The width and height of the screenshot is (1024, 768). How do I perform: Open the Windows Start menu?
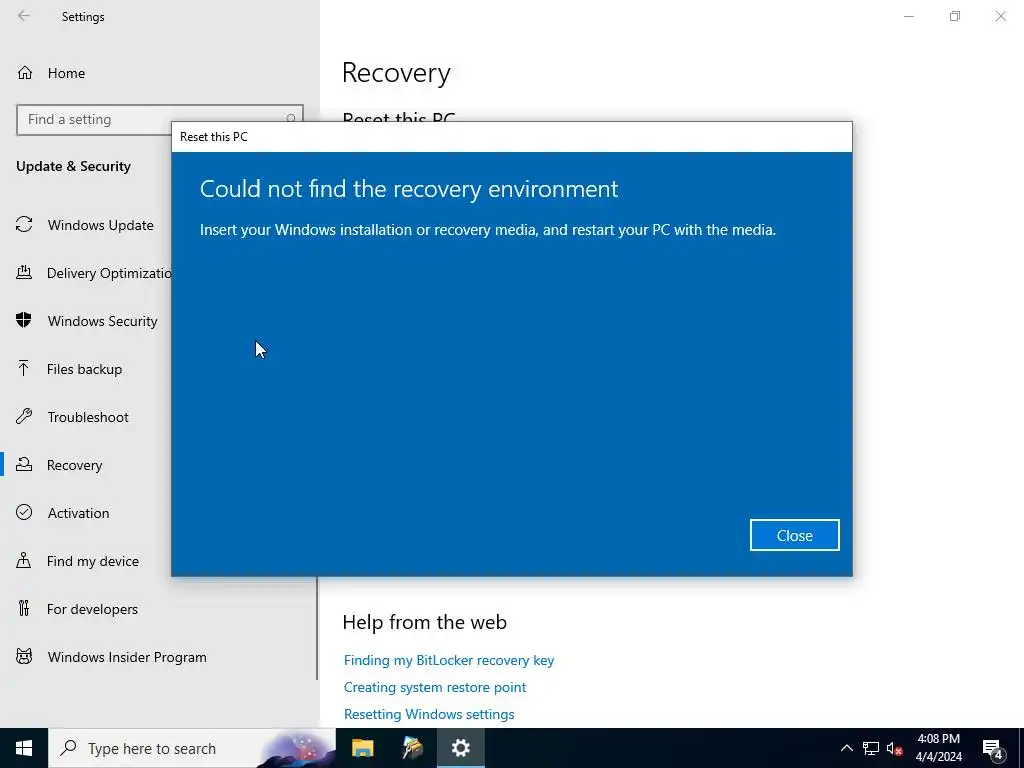point(24,748)
